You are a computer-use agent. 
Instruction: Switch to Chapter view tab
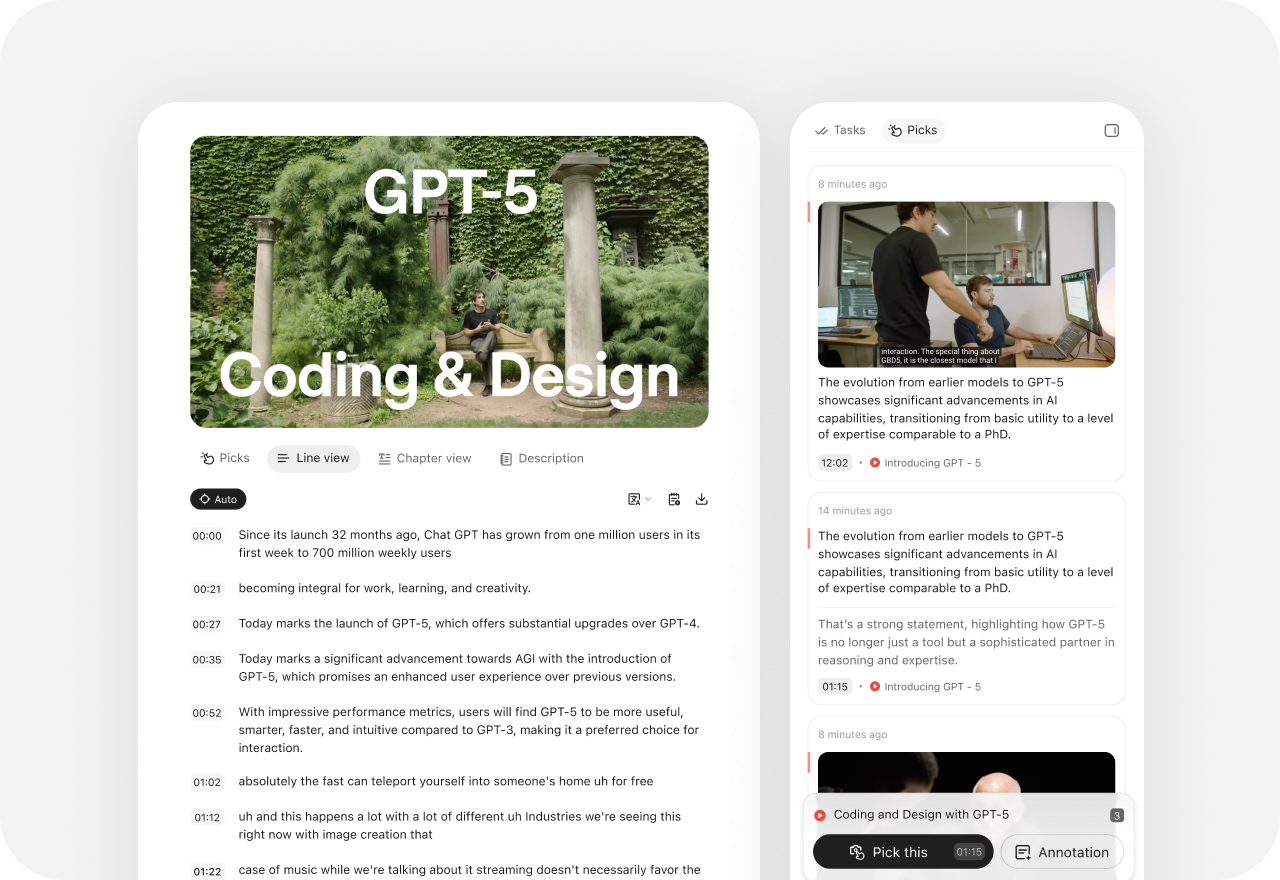click(x=425, y=458)
